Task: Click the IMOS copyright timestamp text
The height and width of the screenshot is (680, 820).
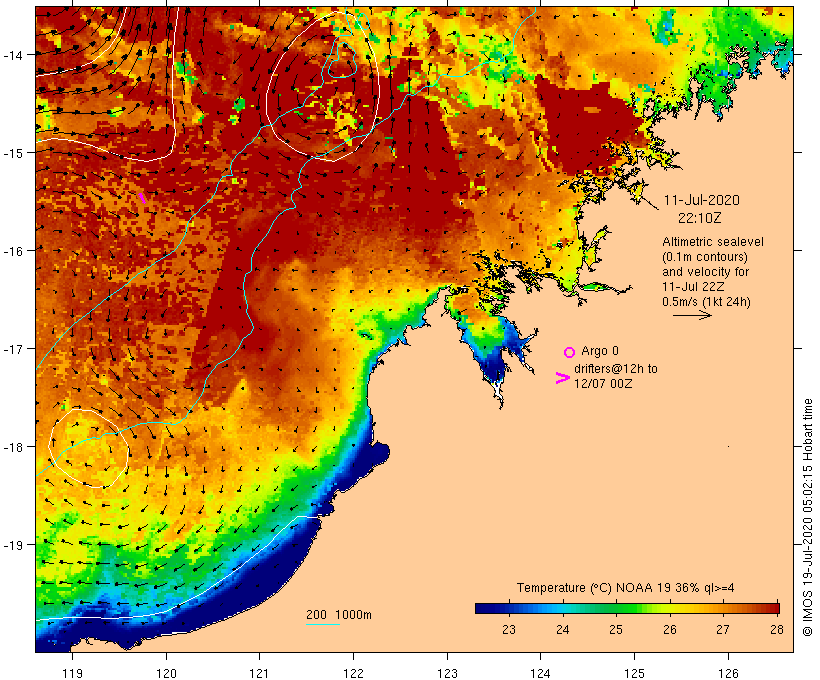Action: pos(807,518)
